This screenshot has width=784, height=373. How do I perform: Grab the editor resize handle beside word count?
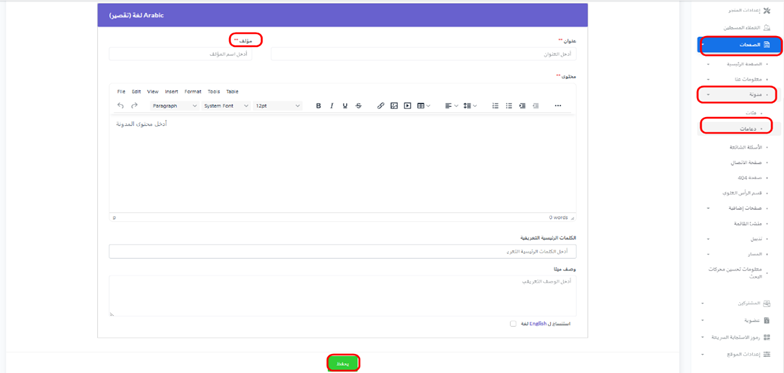click(572, 218)
